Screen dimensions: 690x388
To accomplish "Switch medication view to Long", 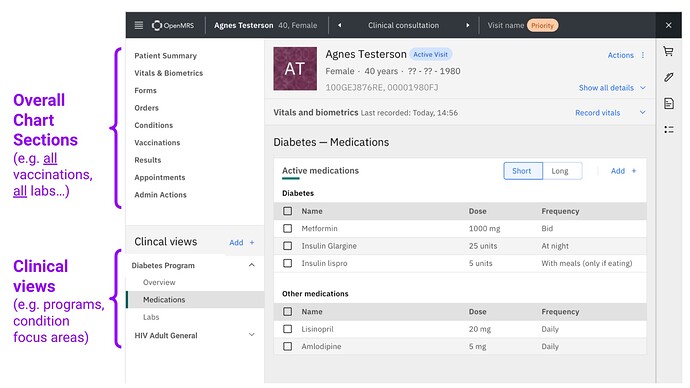I will point(562,171).
